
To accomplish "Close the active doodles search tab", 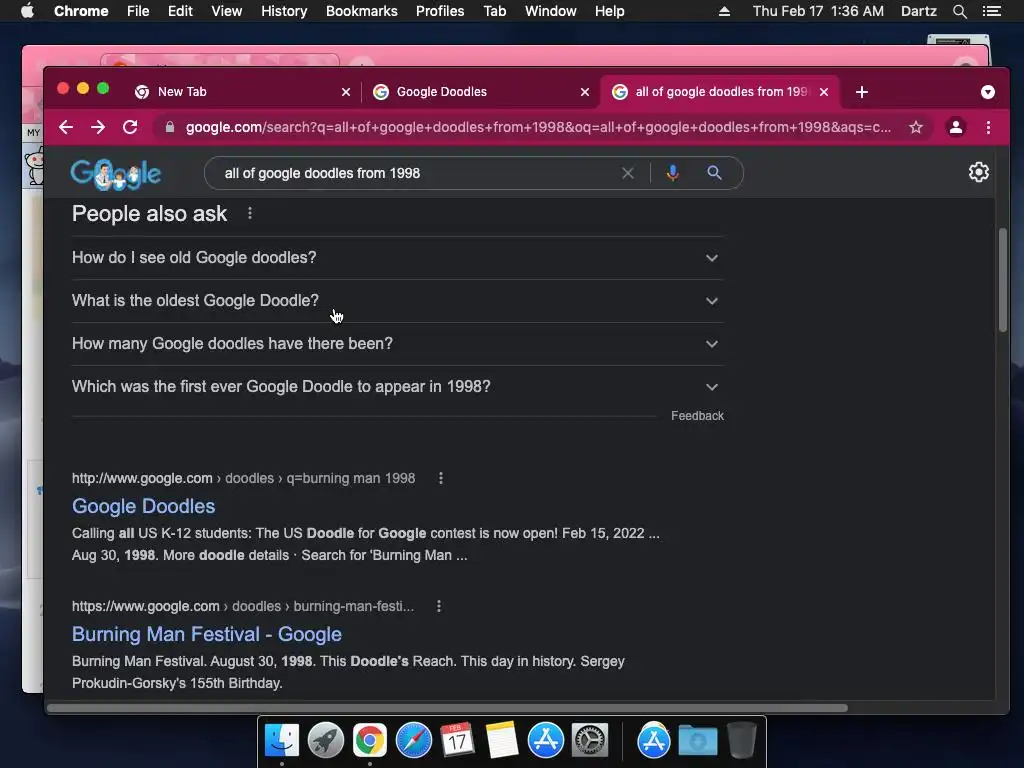I will click(824, 92).
